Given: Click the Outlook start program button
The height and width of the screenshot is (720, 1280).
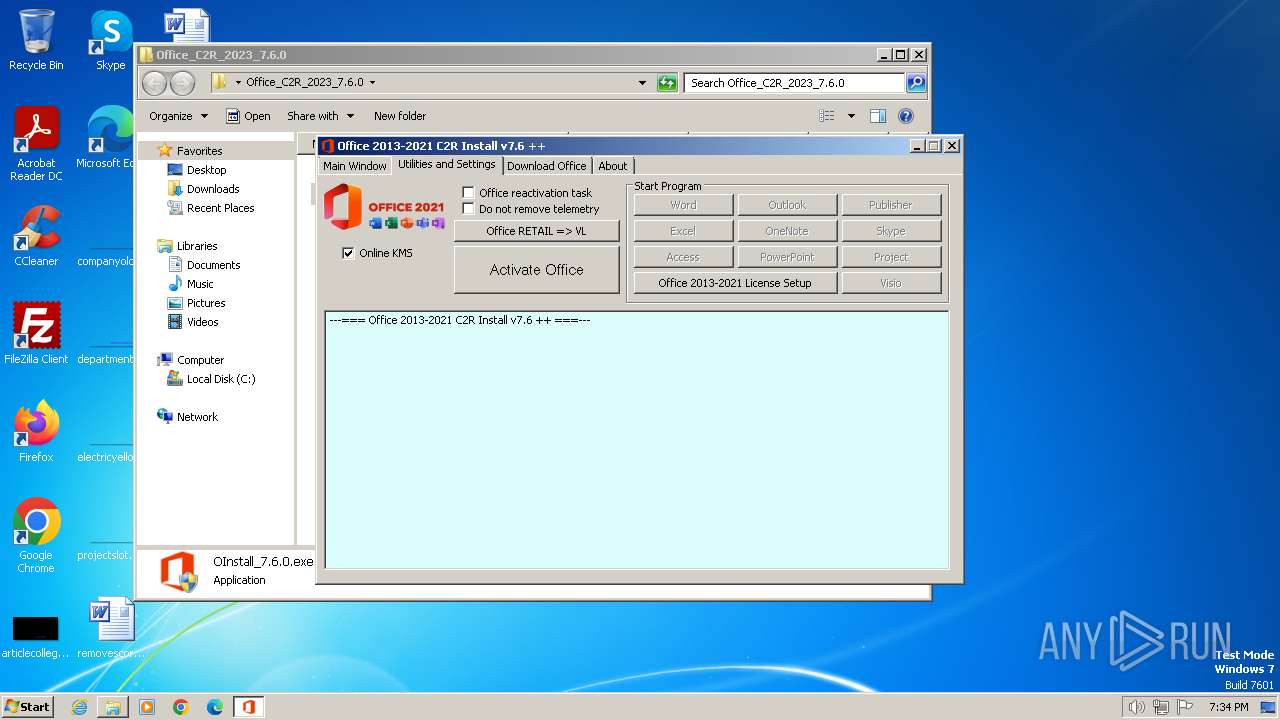Looking at the screenshot, I should click(x=787, y=205).
